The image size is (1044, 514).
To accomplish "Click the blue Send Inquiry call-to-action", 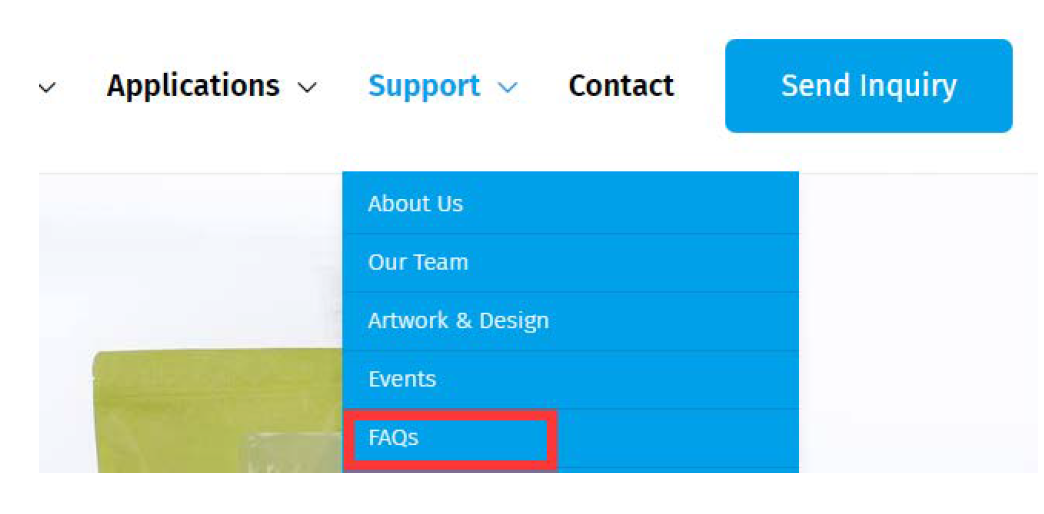I will (x=868, y=86).
